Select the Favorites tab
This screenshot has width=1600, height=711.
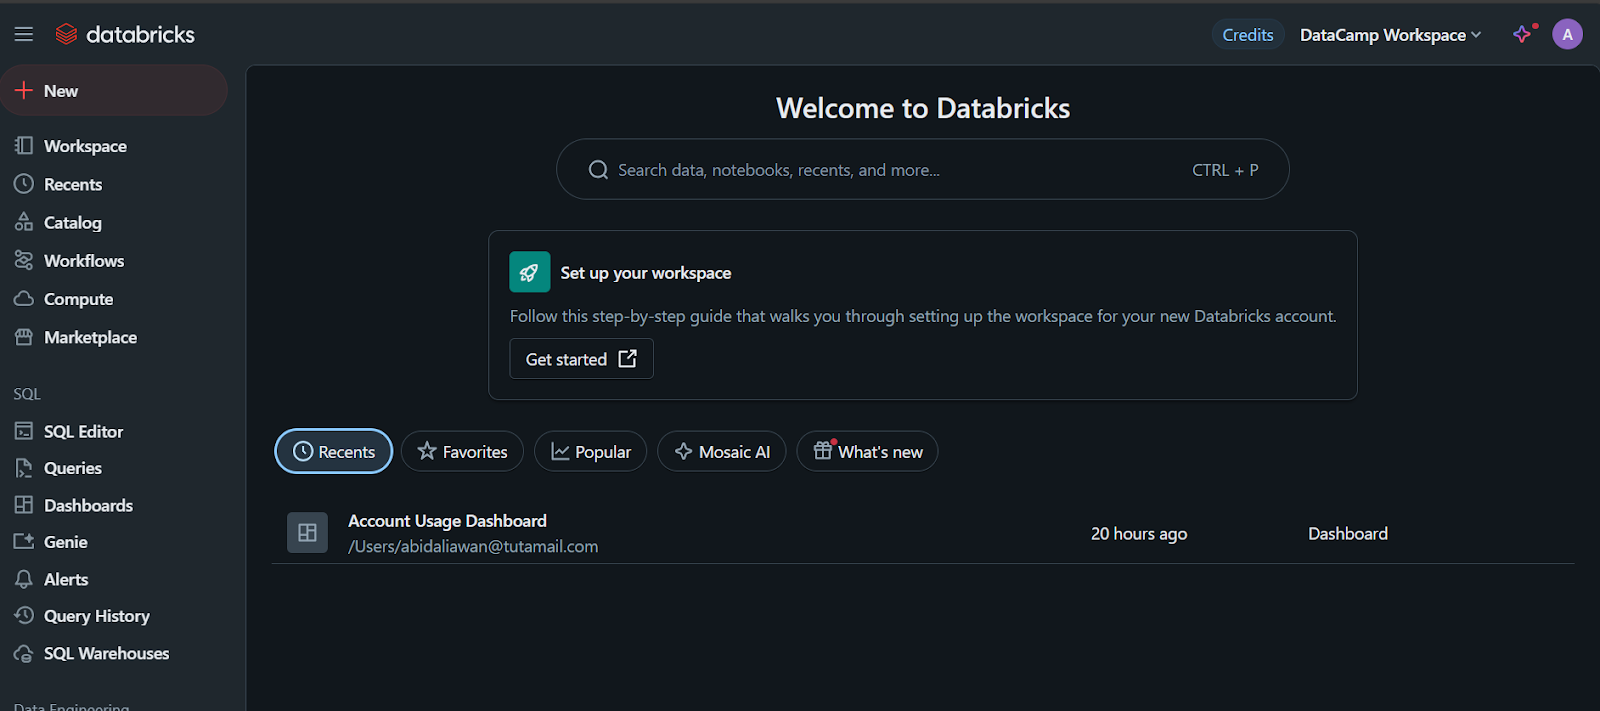tap(462, 452)
